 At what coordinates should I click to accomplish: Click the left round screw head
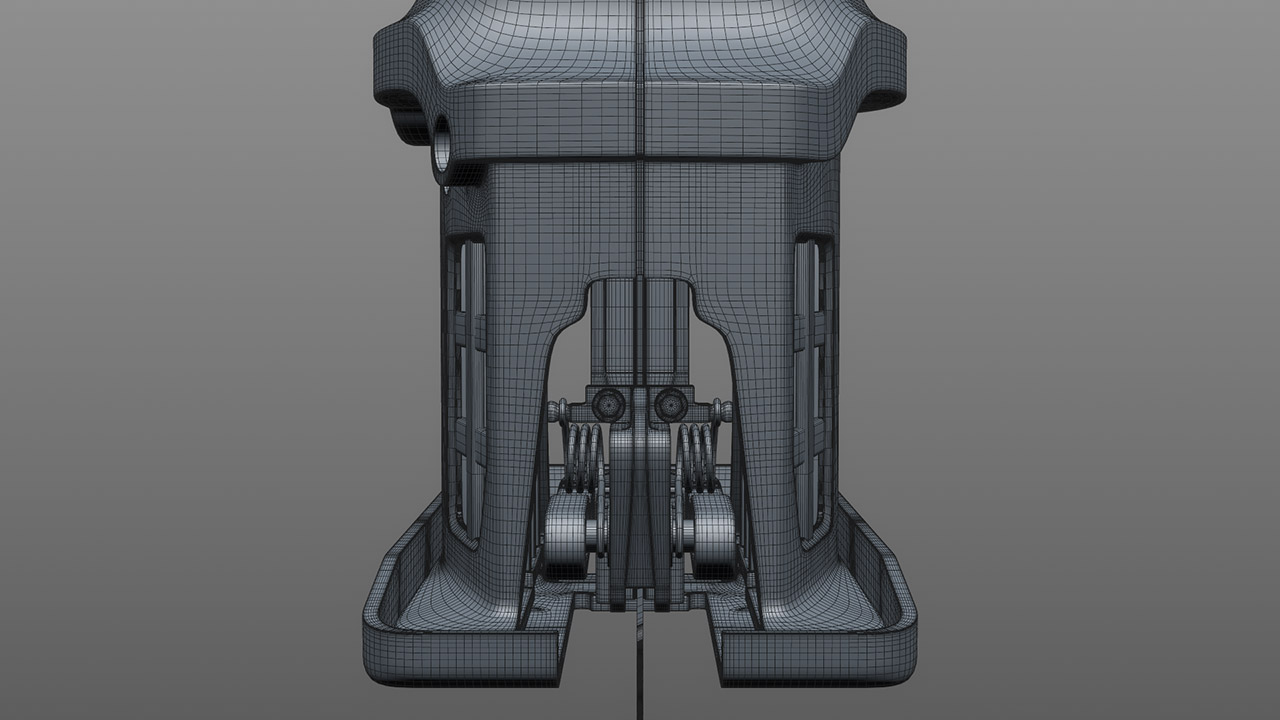coord(608,404)
